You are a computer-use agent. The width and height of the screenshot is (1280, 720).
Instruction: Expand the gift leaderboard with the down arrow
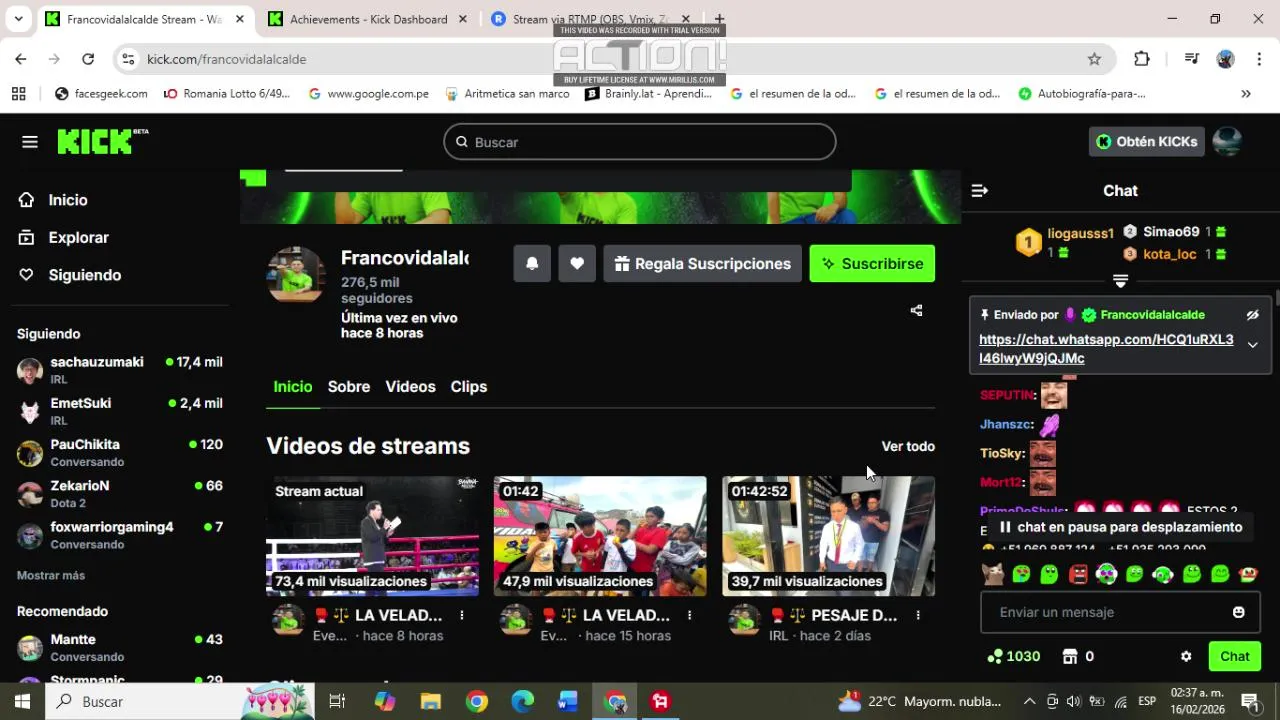pos(1120,281)
